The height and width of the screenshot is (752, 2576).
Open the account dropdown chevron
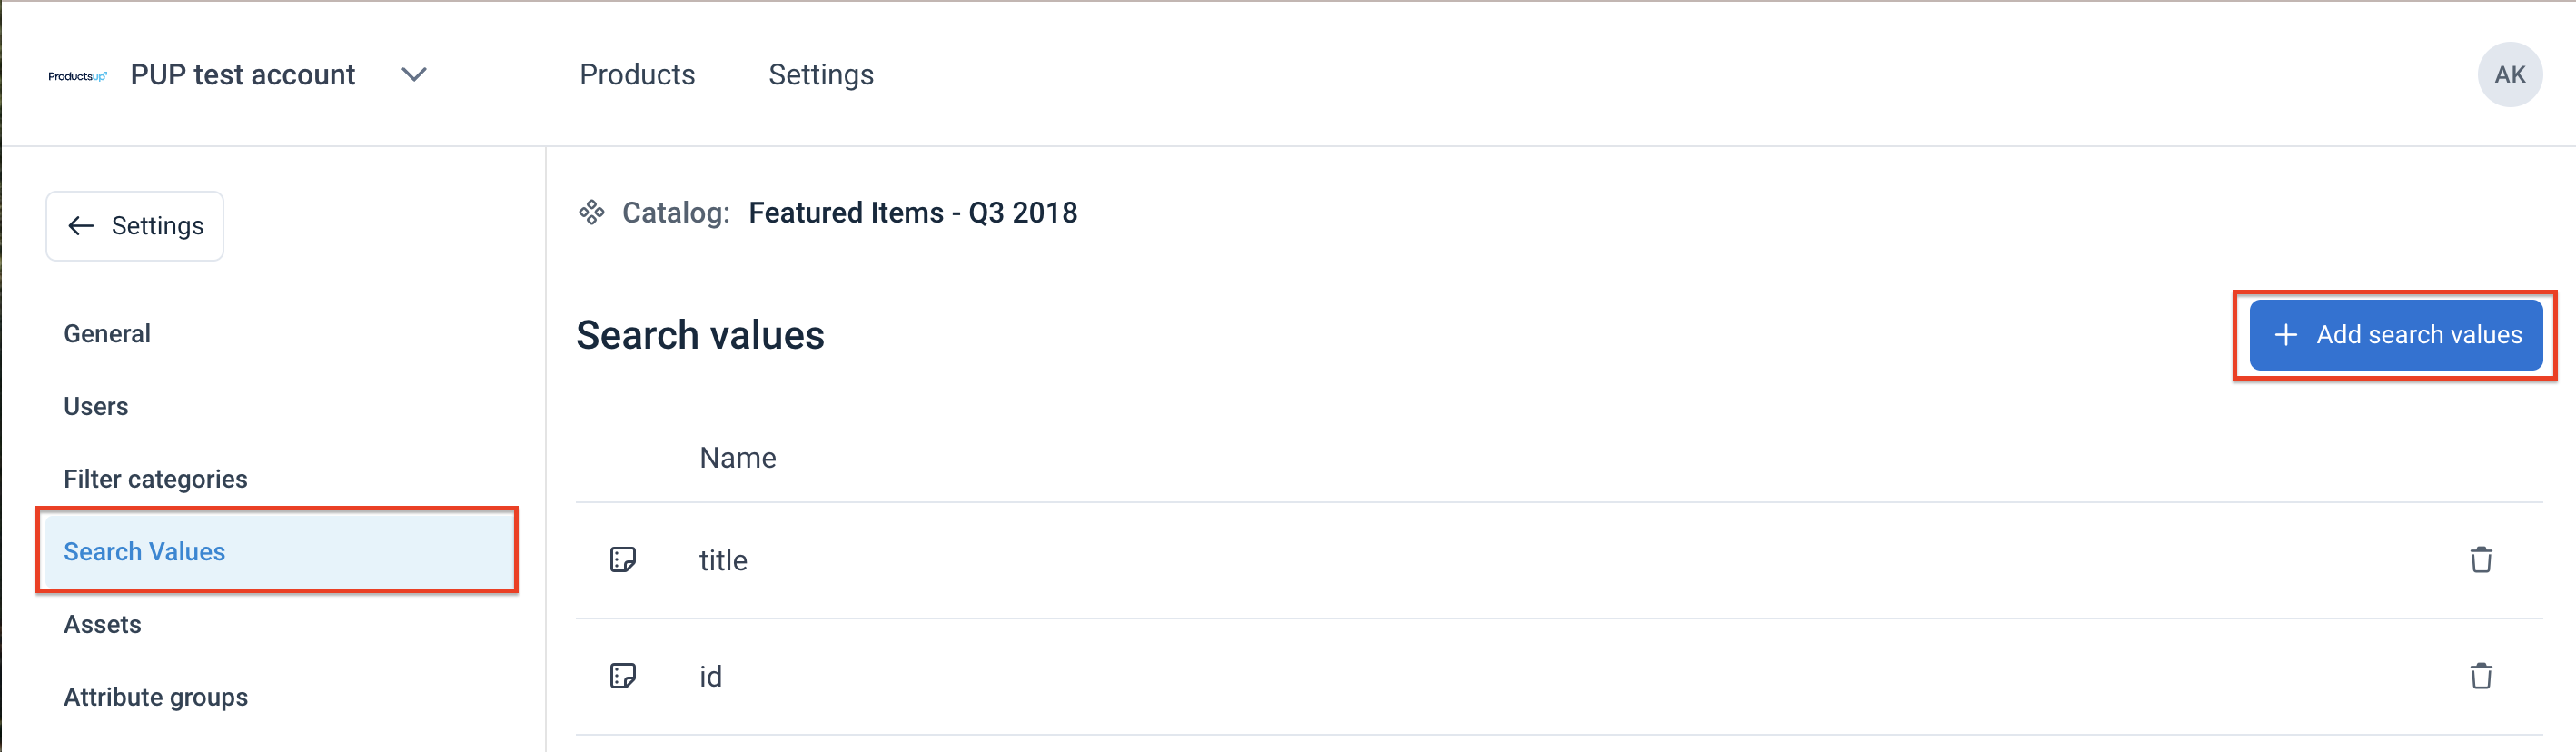click(414, 74)
